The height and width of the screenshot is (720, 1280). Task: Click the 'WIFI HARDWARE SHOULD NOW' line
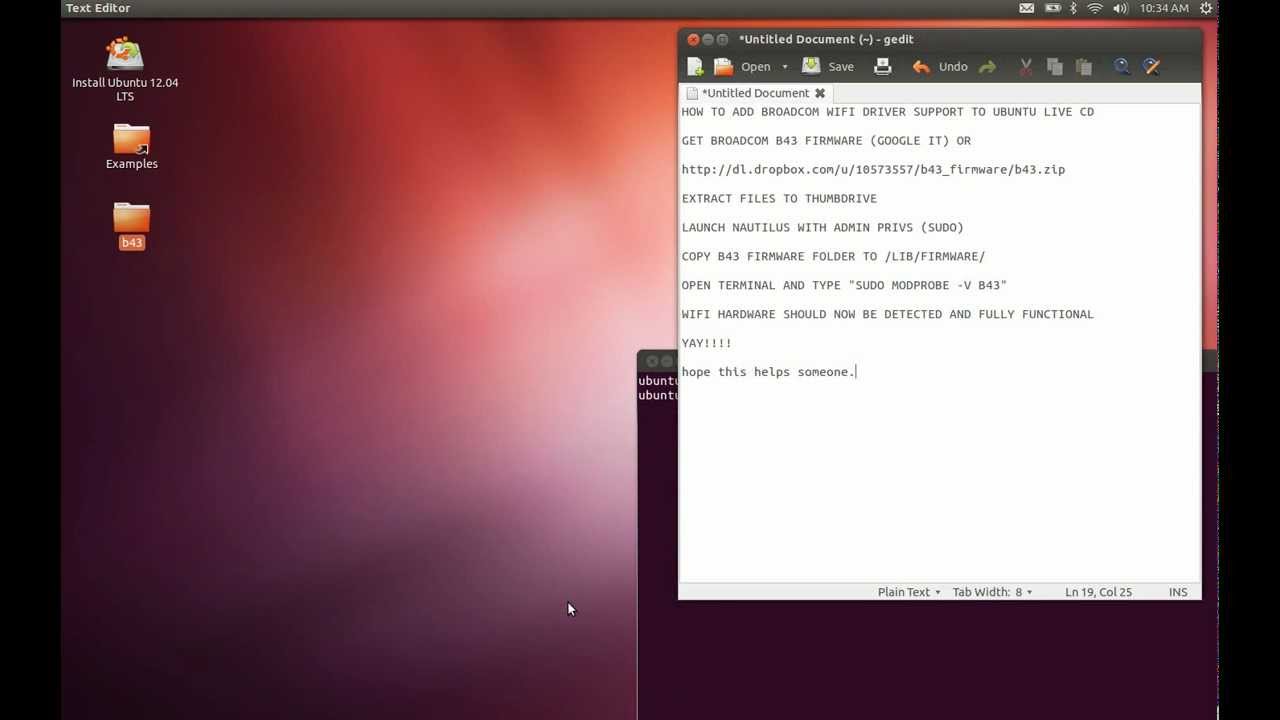888,315
